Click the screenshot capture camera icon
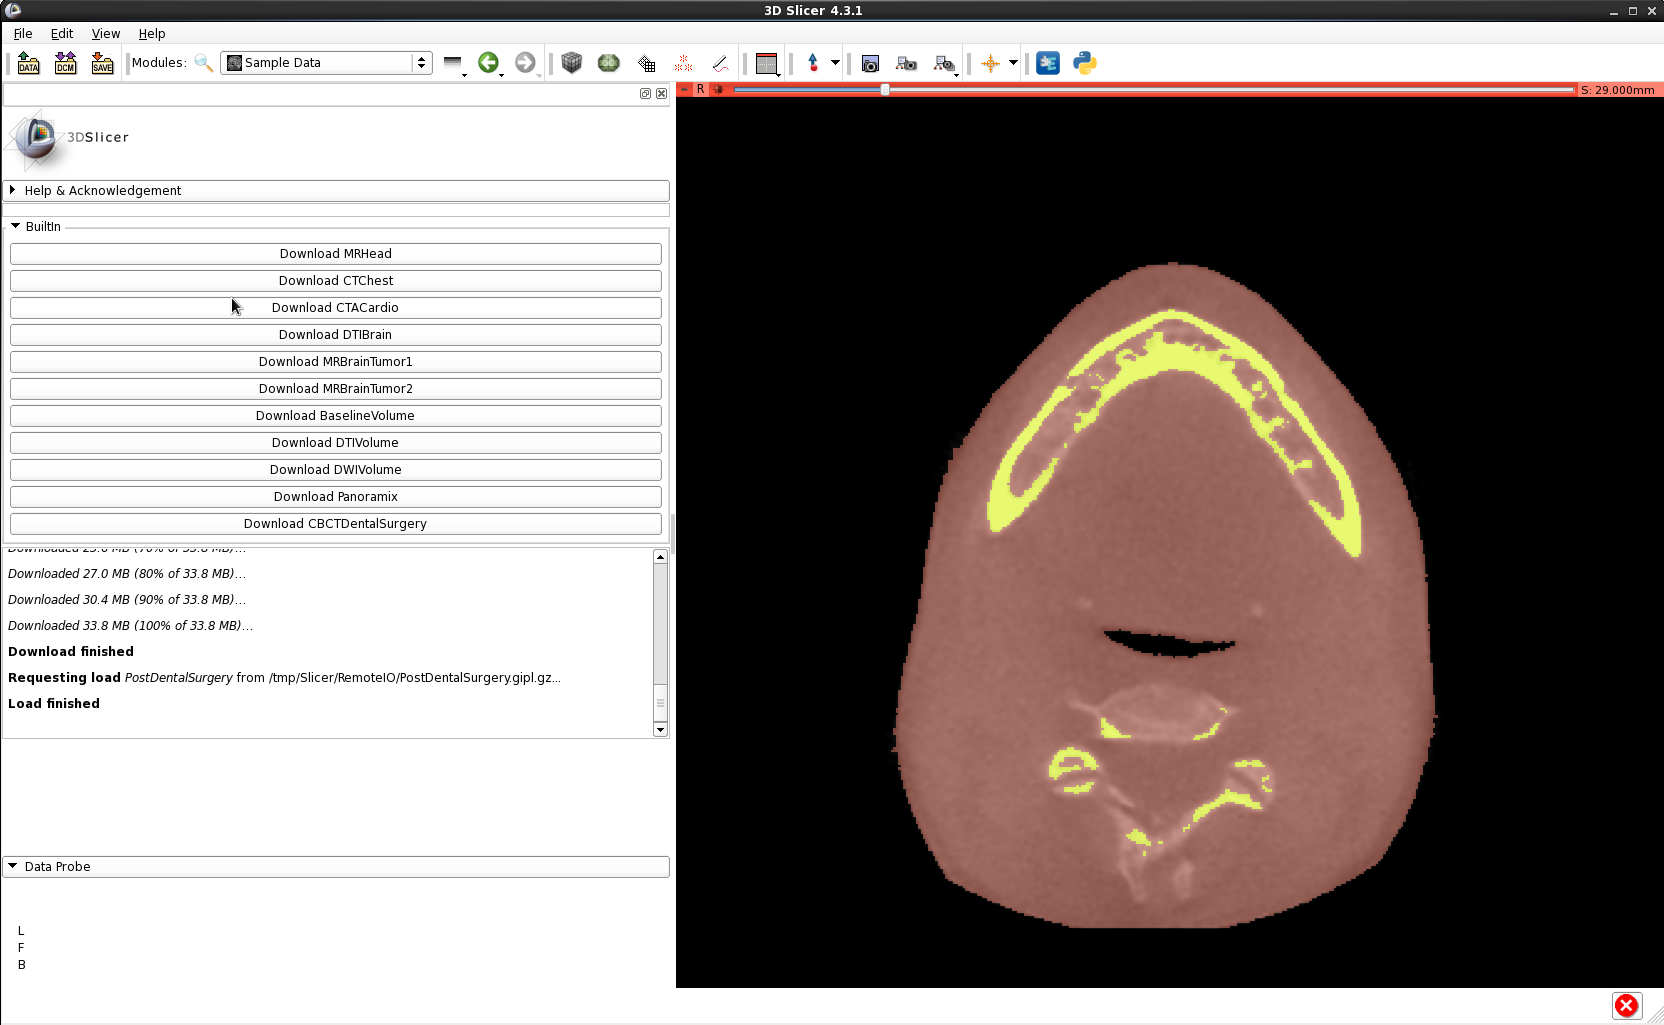The height and width of the screenshot is (1025, 1664). click(x=870, y=63)
